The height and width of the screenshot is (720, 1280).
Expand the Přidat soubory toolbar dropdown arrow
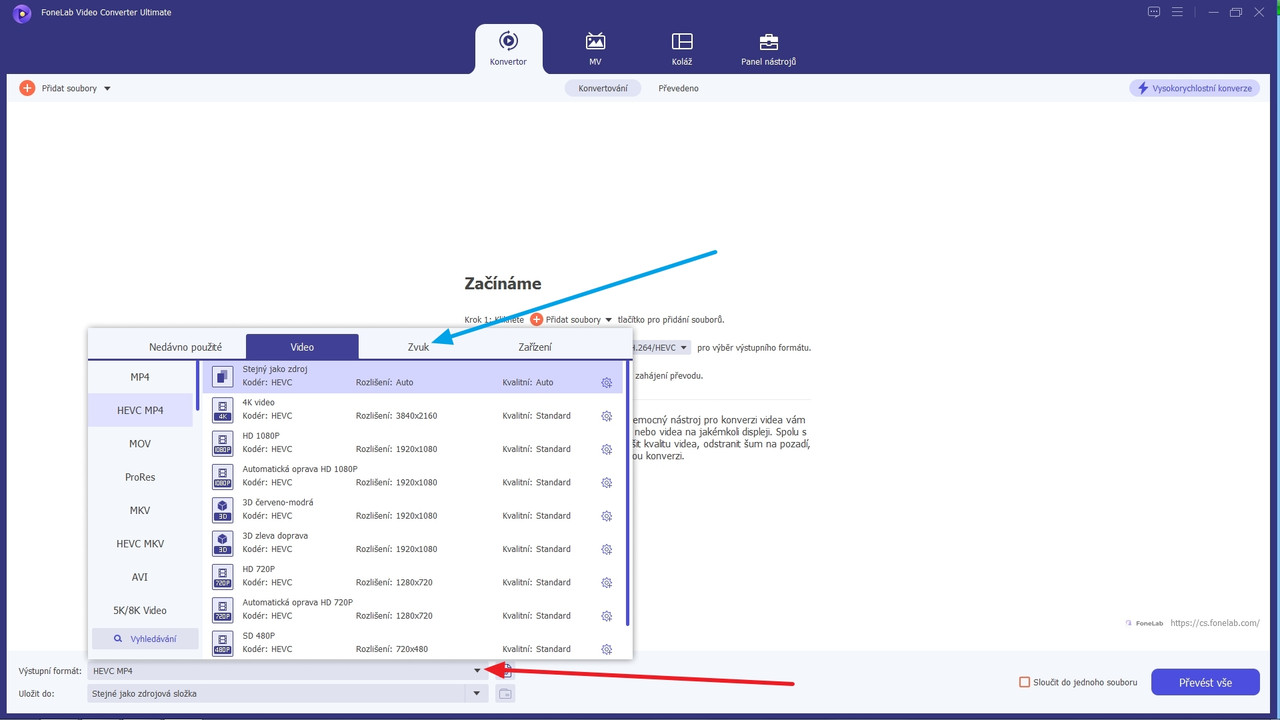click(x=107, y=88)
